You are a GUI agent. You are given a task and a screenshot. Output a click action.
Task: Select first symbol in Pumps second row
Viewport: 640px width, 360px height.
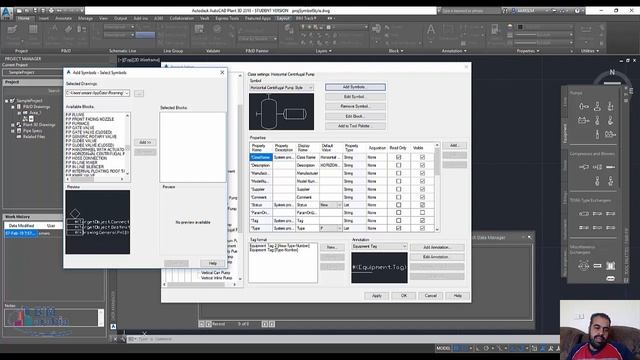[x=584, y=120]
